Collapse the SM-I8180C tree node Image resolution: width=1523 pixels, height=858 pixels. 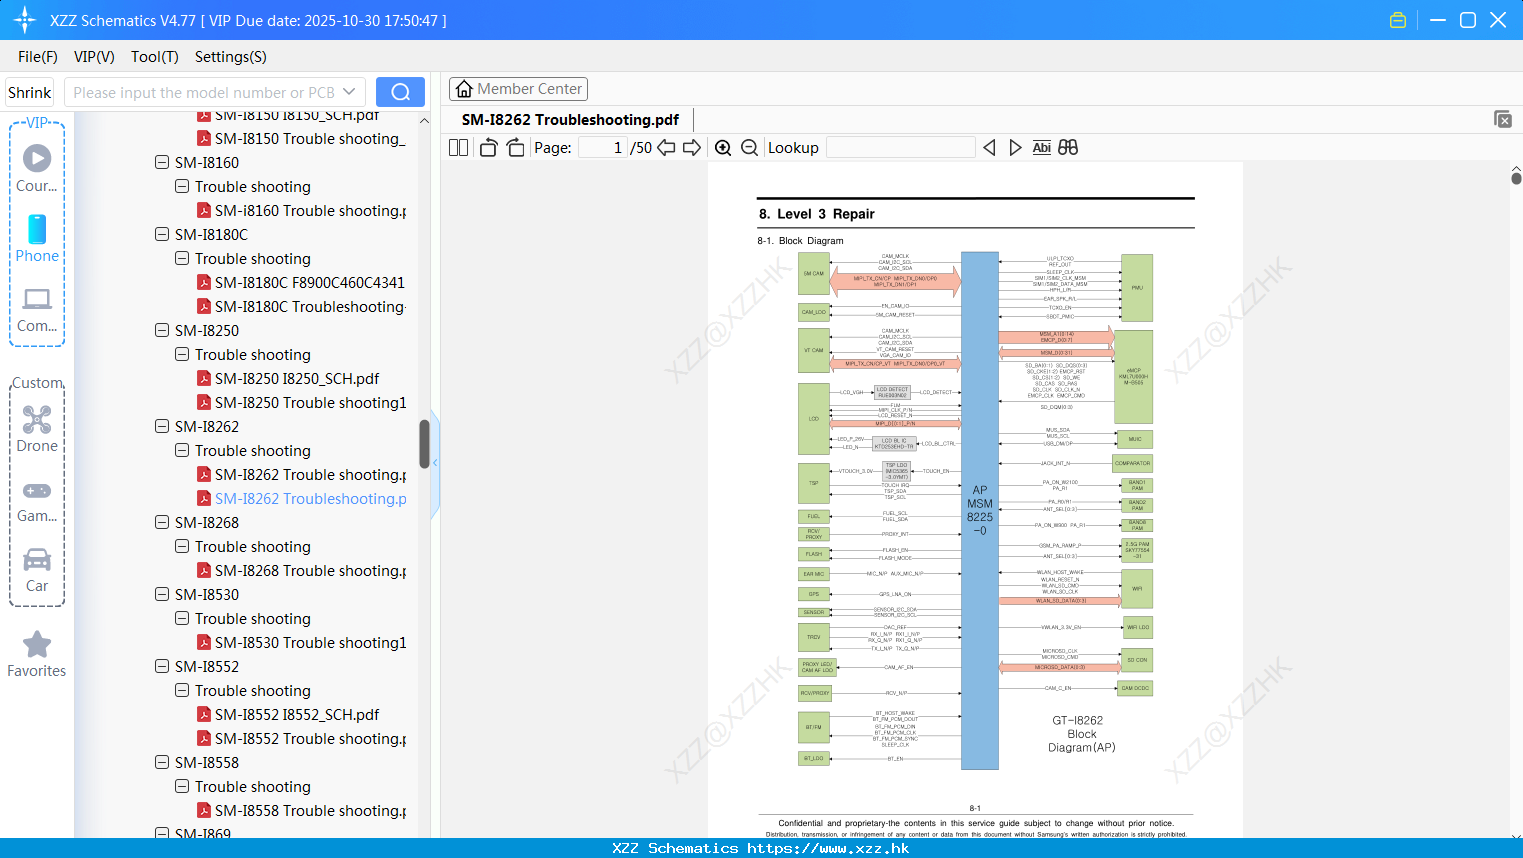(x=162, y=234)
